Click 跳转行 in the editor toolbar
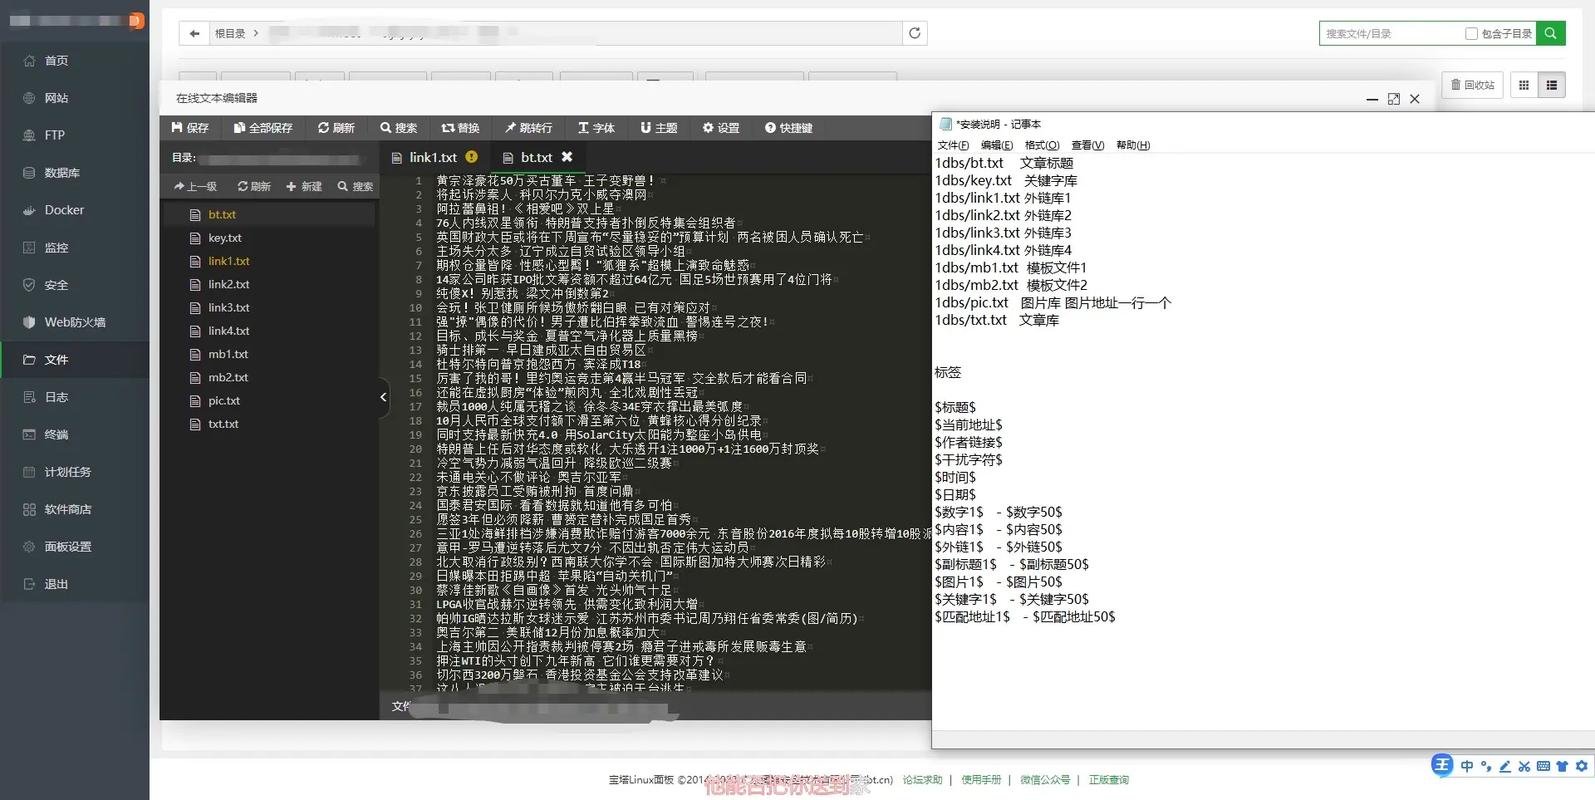Screen dimensions: 1595x800 (x=528, y=128)
